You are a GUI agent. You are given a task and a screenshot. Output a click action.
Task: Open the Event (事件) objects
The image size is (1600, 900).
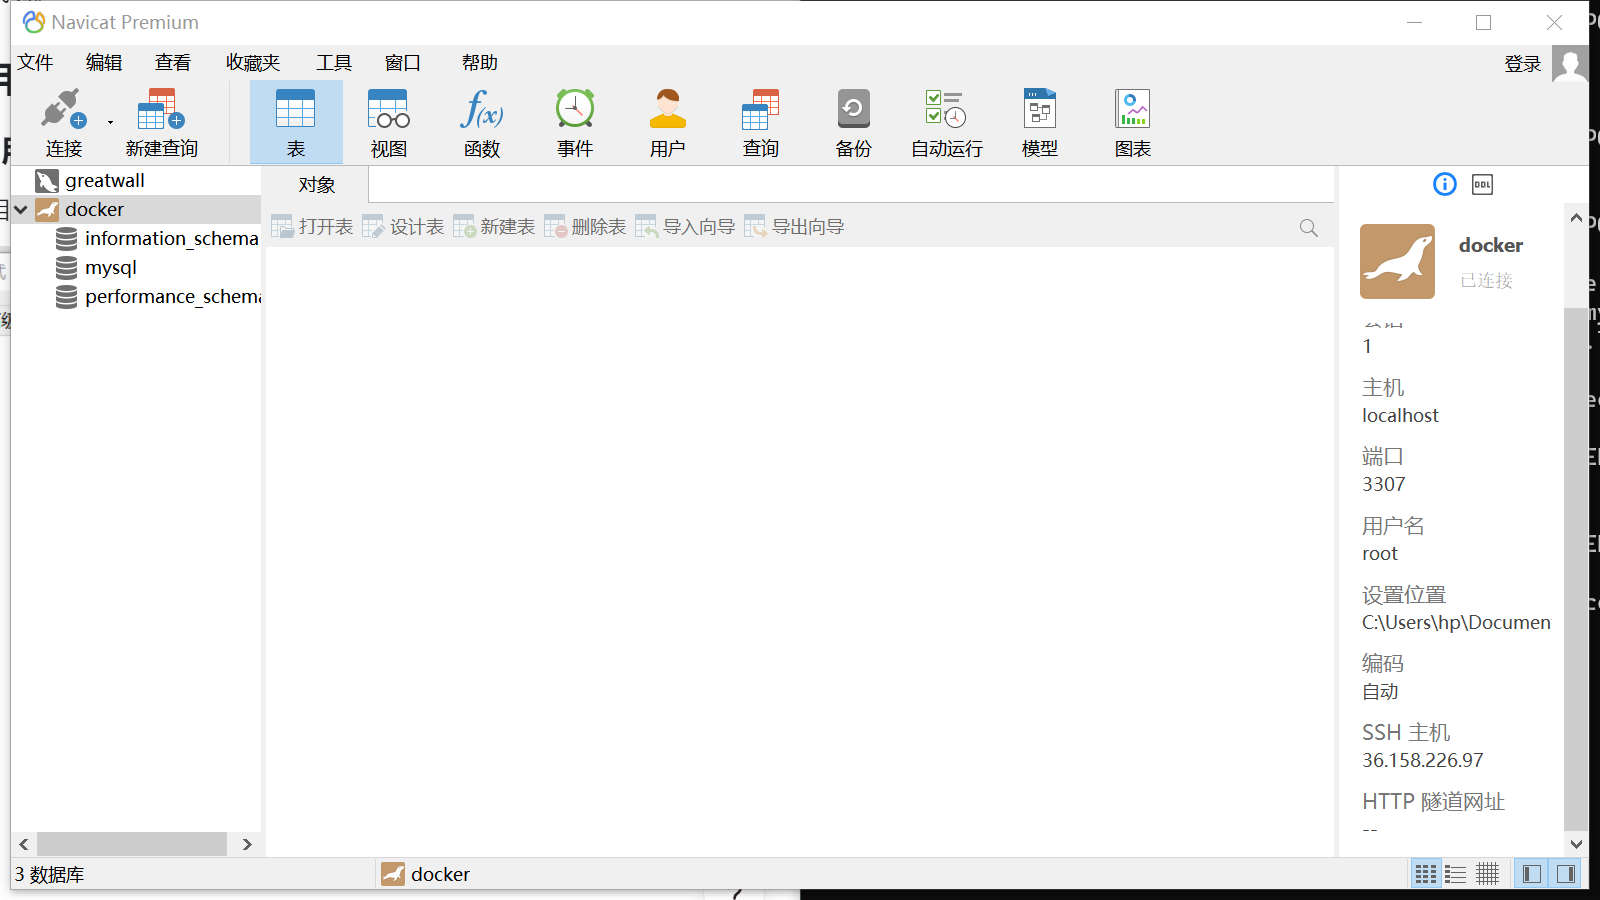(x=575, y=123)
